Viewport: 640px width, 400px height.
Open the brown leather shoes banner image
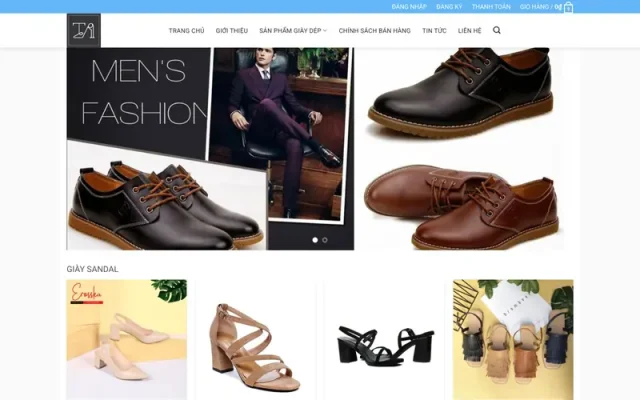(x=462, y=205)
